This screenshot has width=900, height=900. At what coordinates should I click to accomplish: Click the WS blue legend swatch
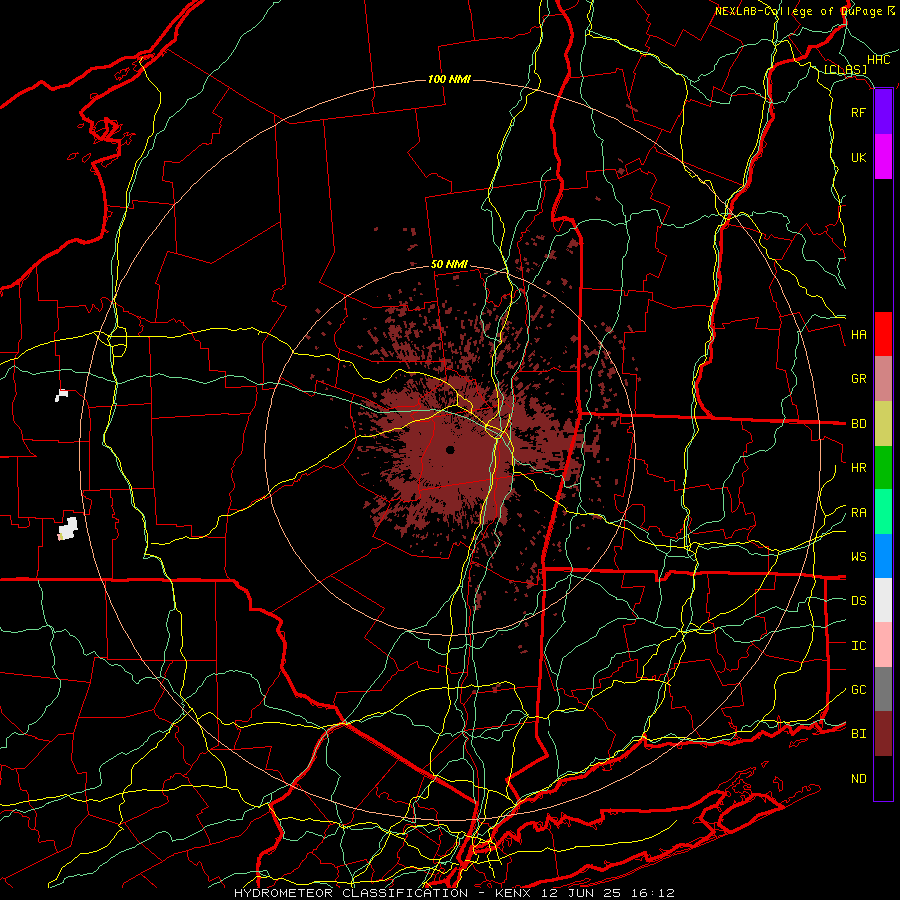883,556
